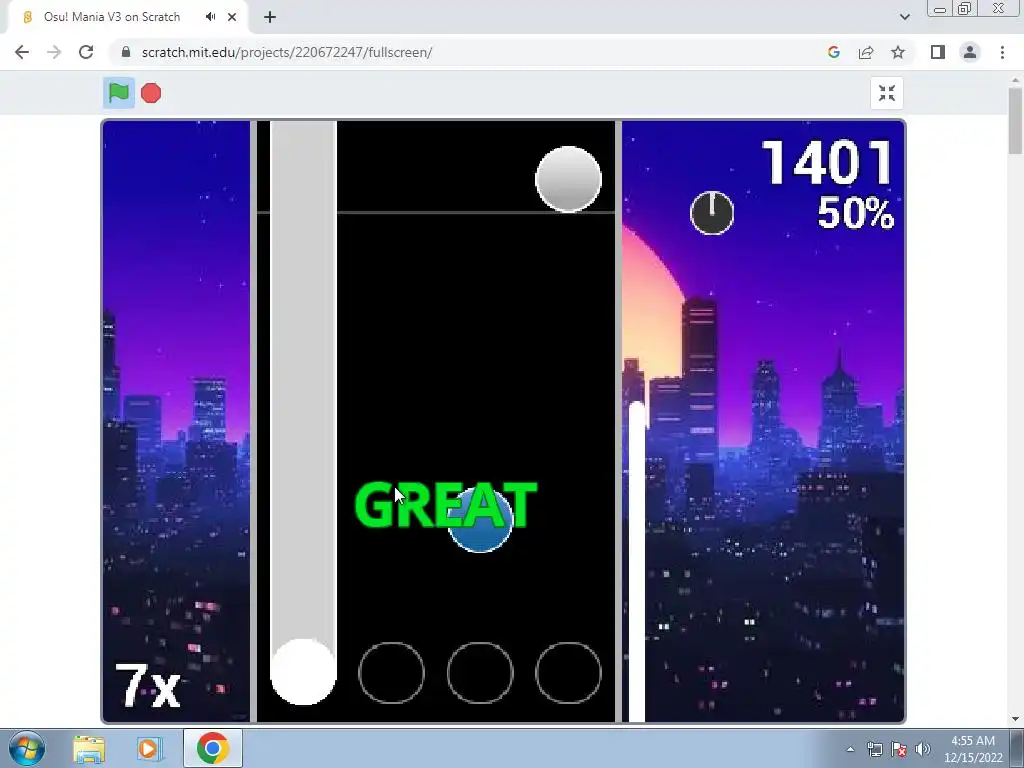This screenshot has height=768, width=1024.
Task: Open the Windows Start menu
Action: 27,748
